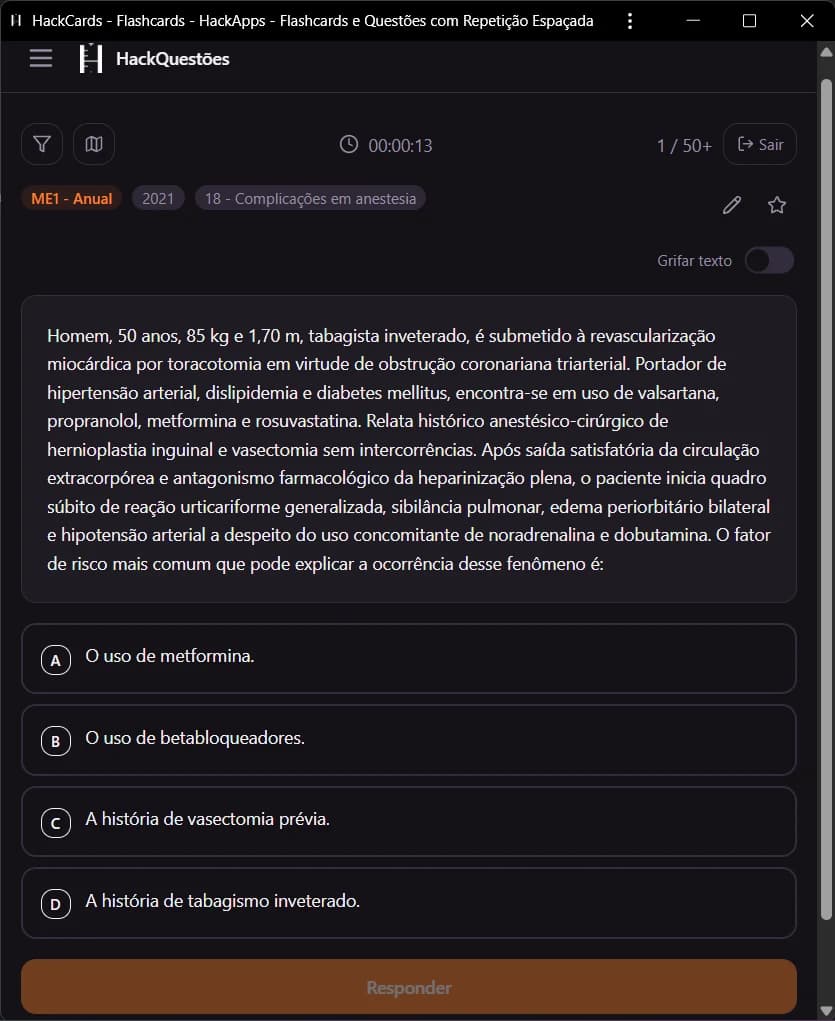Click the 18 - Complicações em anestesia tag
835x1021 pixels.
(310, 198)
